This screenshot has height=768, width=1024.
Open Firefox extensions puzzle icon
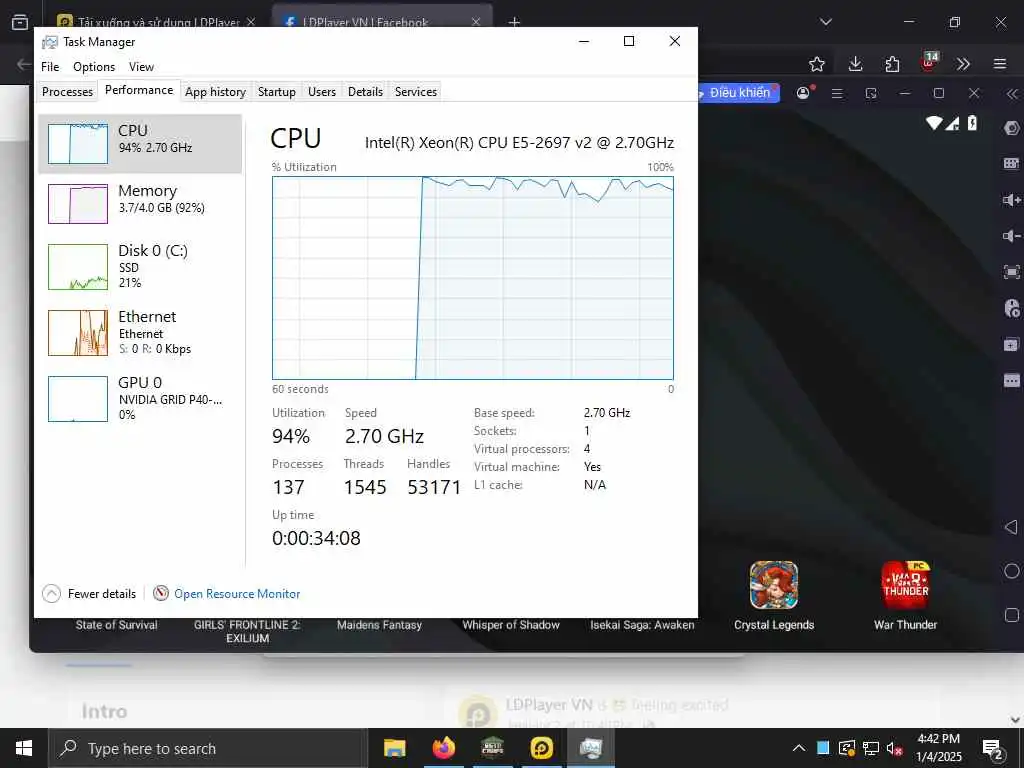pos(892,64)
